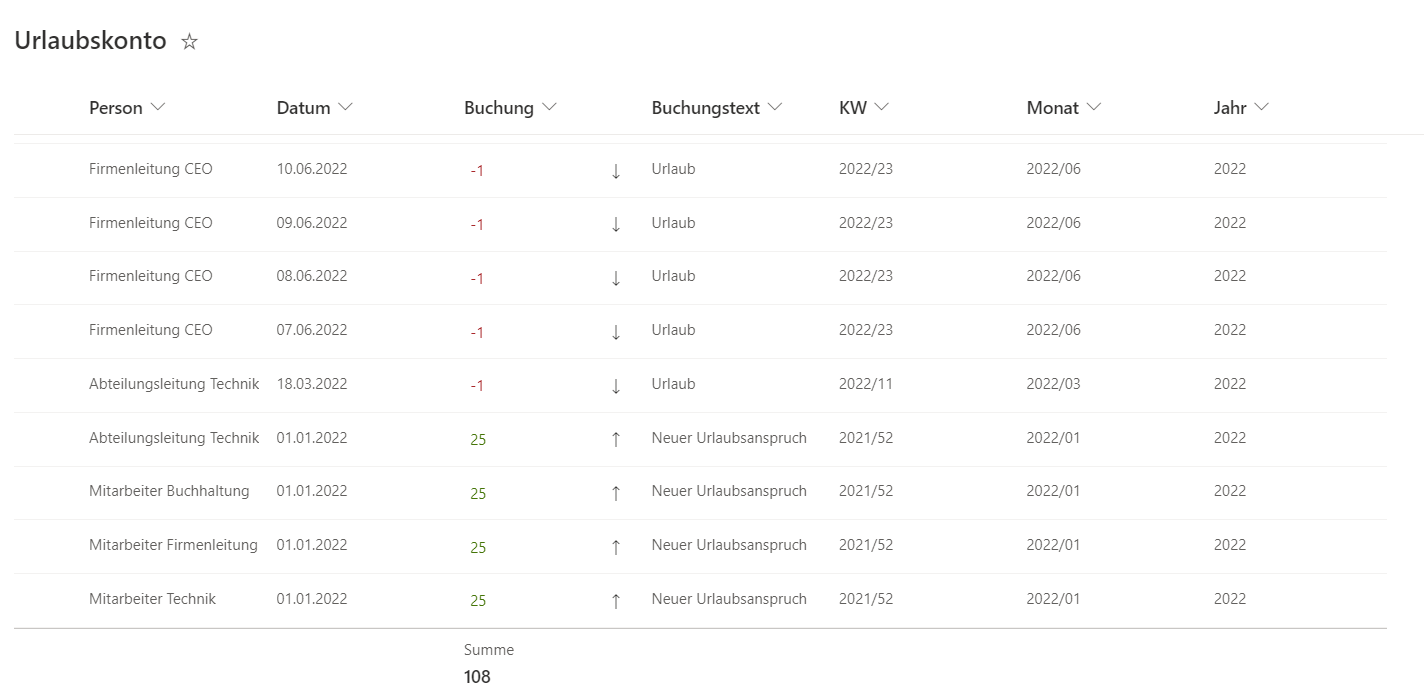Click the up arrow in Mitarbeiter Buchhaltung row

[x=616, y=493]
